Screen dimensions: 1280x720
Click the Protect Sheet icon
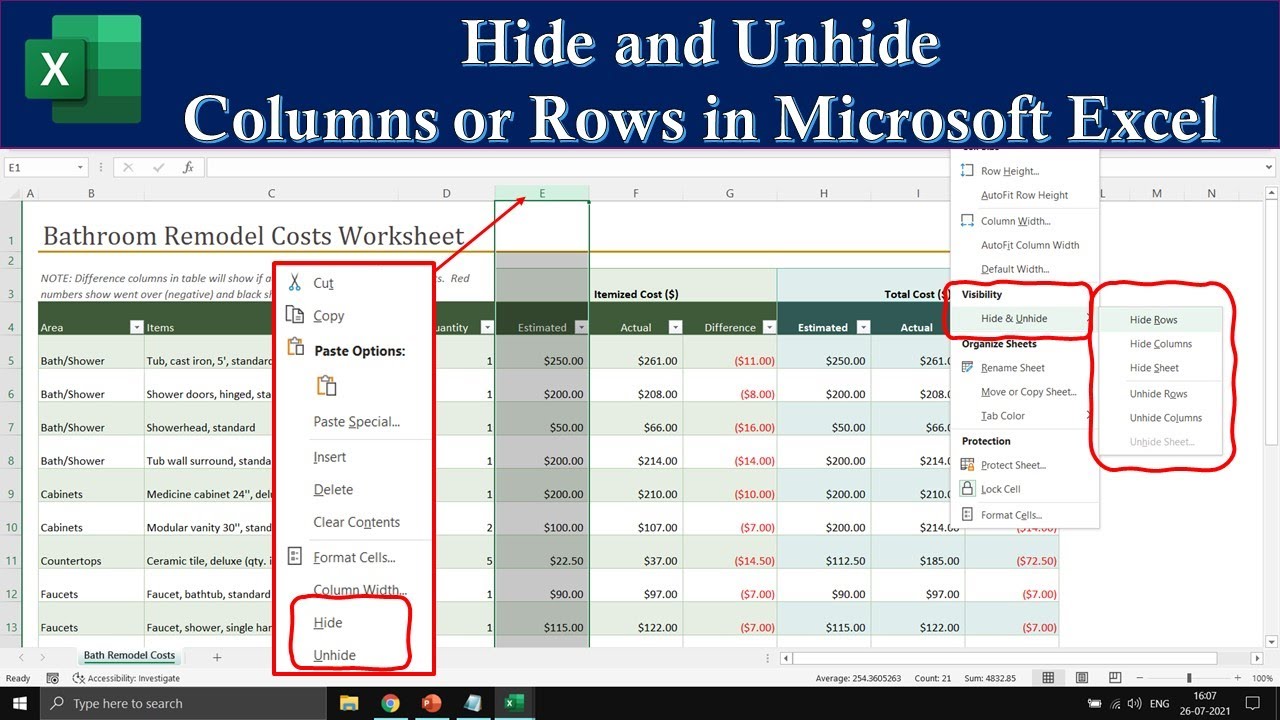point(967,465)
